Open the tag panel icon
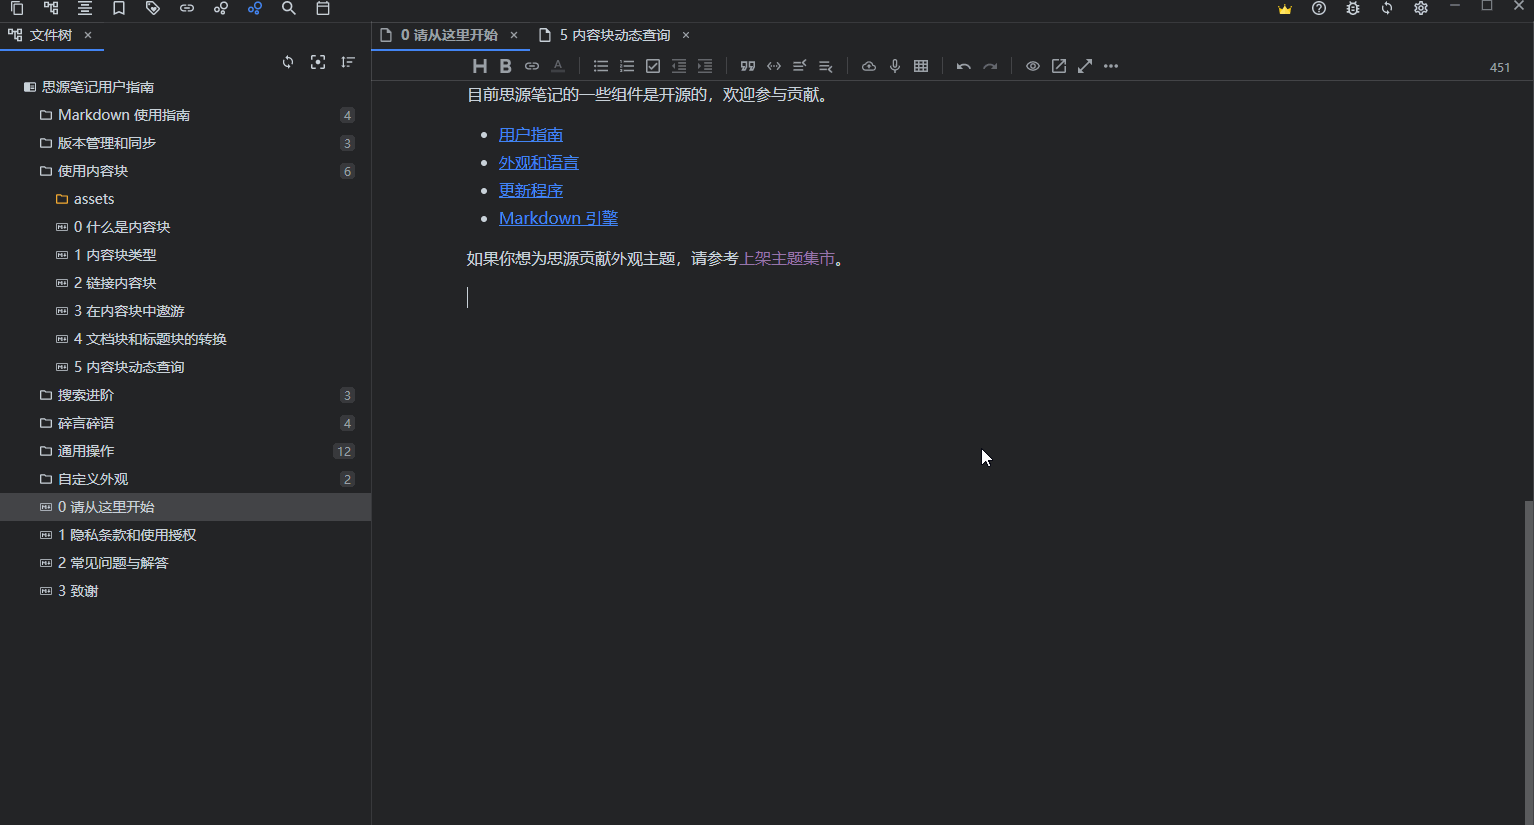1534x825 pixels. click(153, 9)
